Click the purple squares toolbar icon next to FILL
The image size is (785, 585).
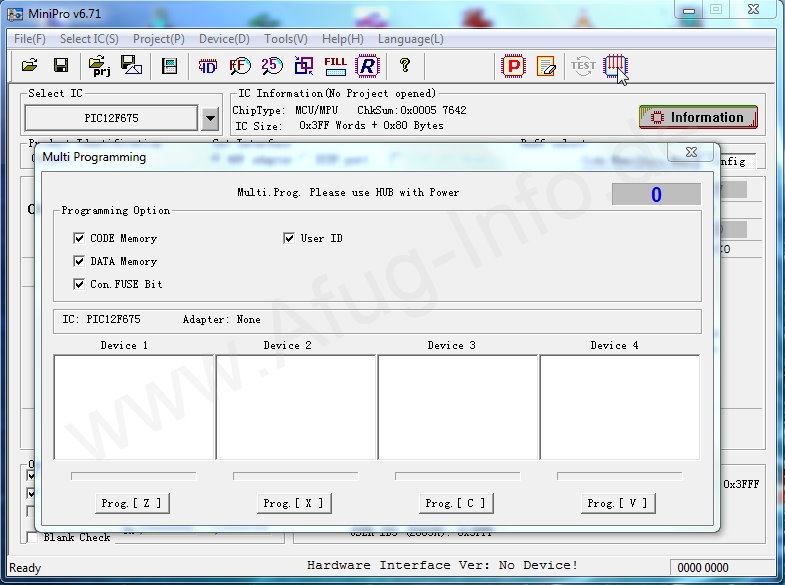(x=303, y=66)
